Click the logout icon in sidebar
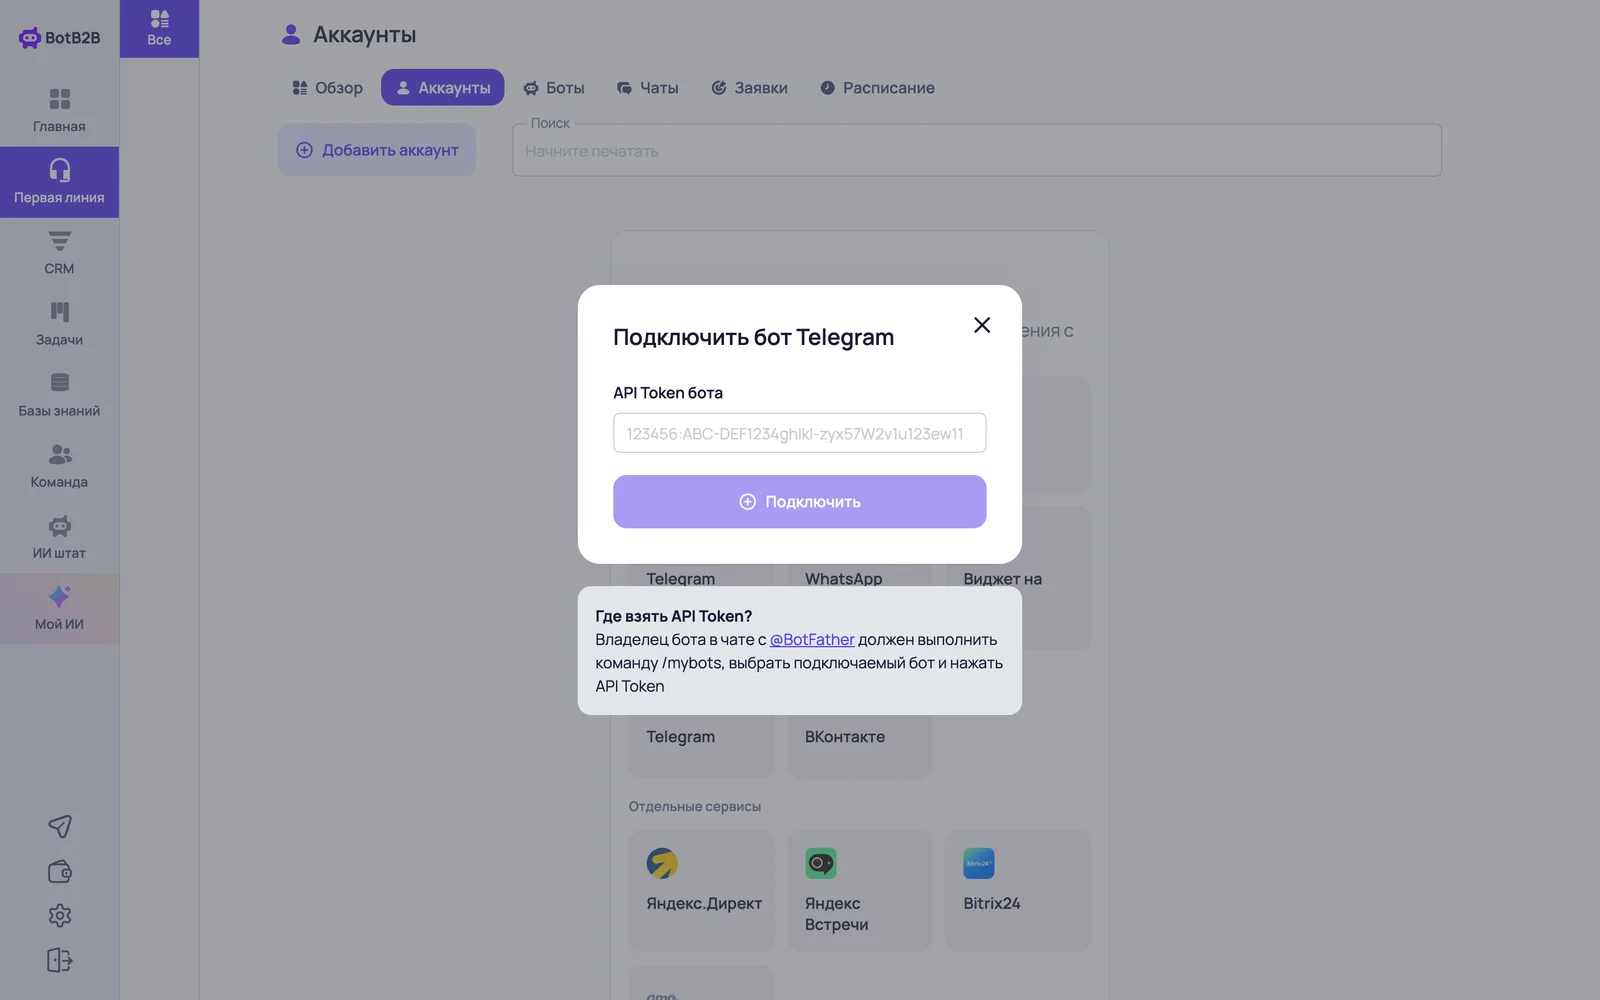The width and height of the screenshot is (1600, 1000). (x=60, y=960)
